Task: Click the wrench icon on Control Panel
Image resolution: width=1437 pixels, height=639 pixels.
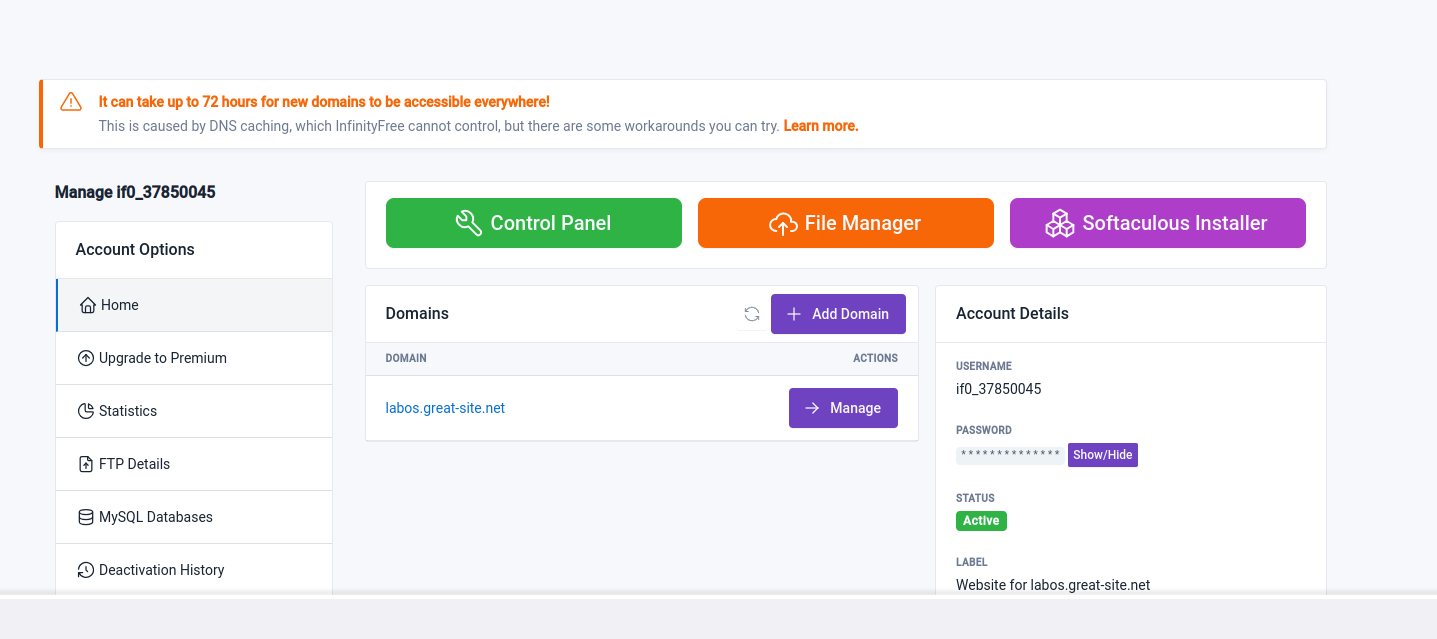Action: click(x=469, y=223)
